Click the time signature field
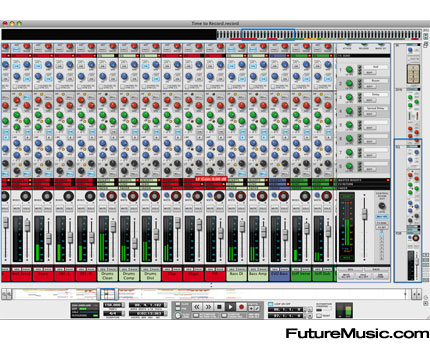 coord(113,313)
